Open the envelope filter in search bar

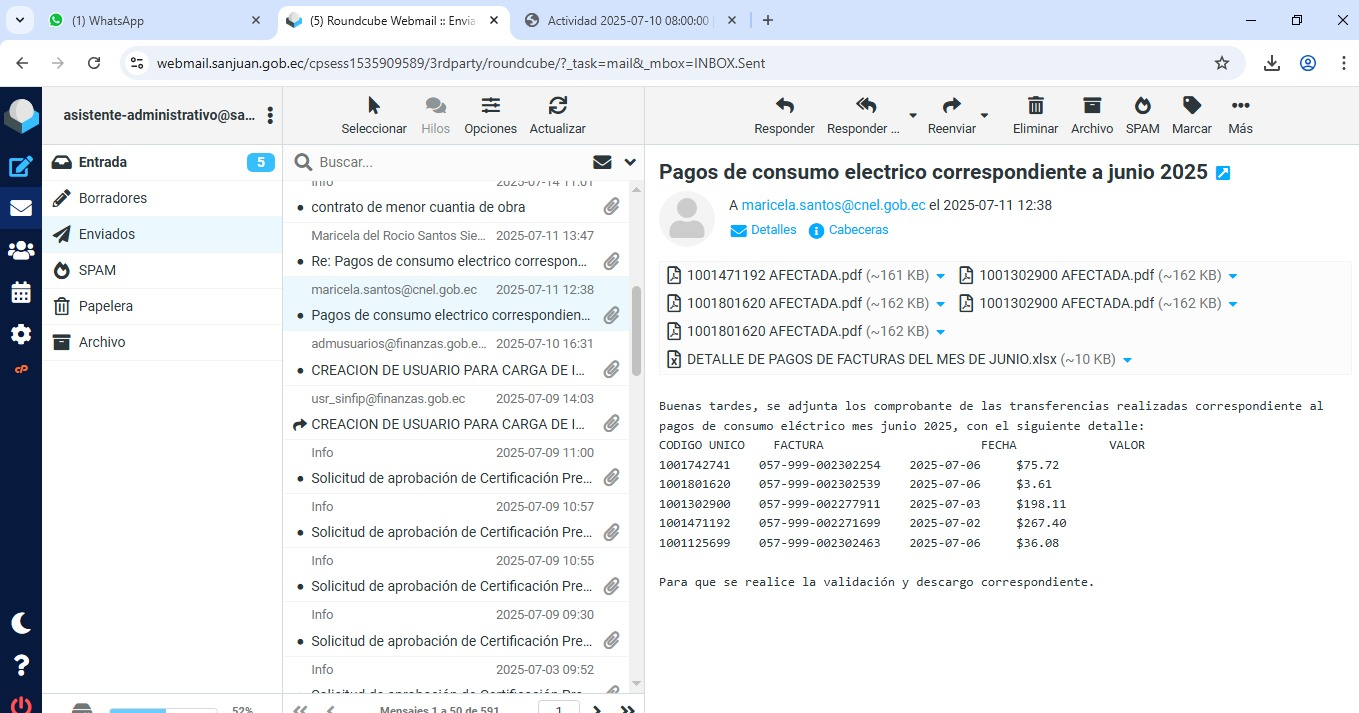tap(602, 162)
